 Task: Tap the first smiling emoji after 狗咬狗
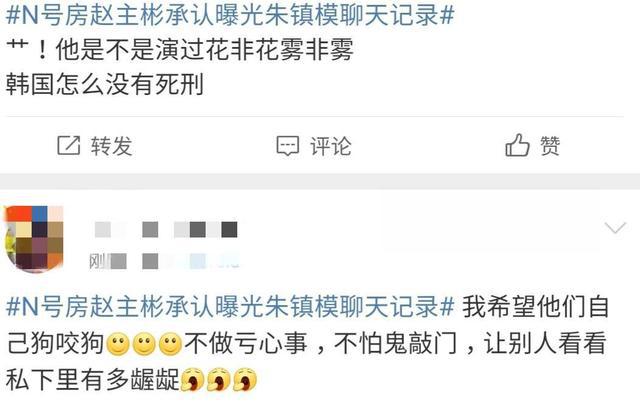pyautogui.click(x=118, y=344)
